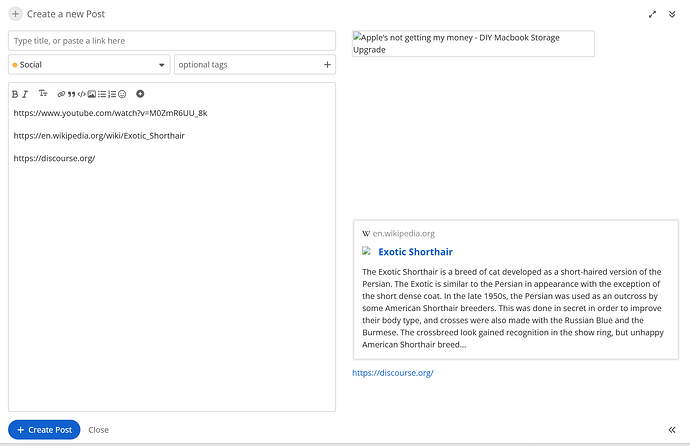Screen dimensions: 690x446
Task: Open the text size heading tool
Action: coord(43,93)
